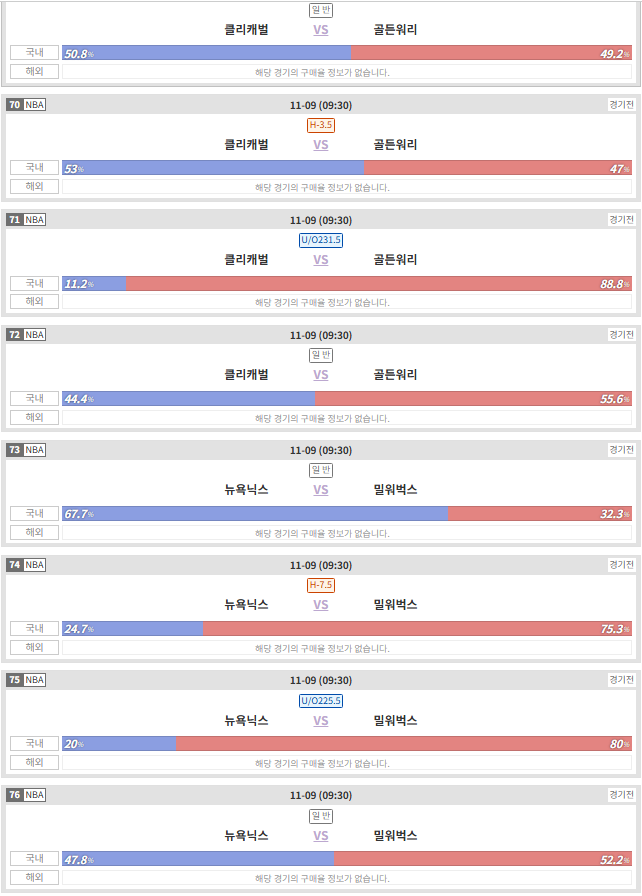This screenshot has height=896, width=642.
Task: Open the VS link in match 76
Action: pos(320,836)
